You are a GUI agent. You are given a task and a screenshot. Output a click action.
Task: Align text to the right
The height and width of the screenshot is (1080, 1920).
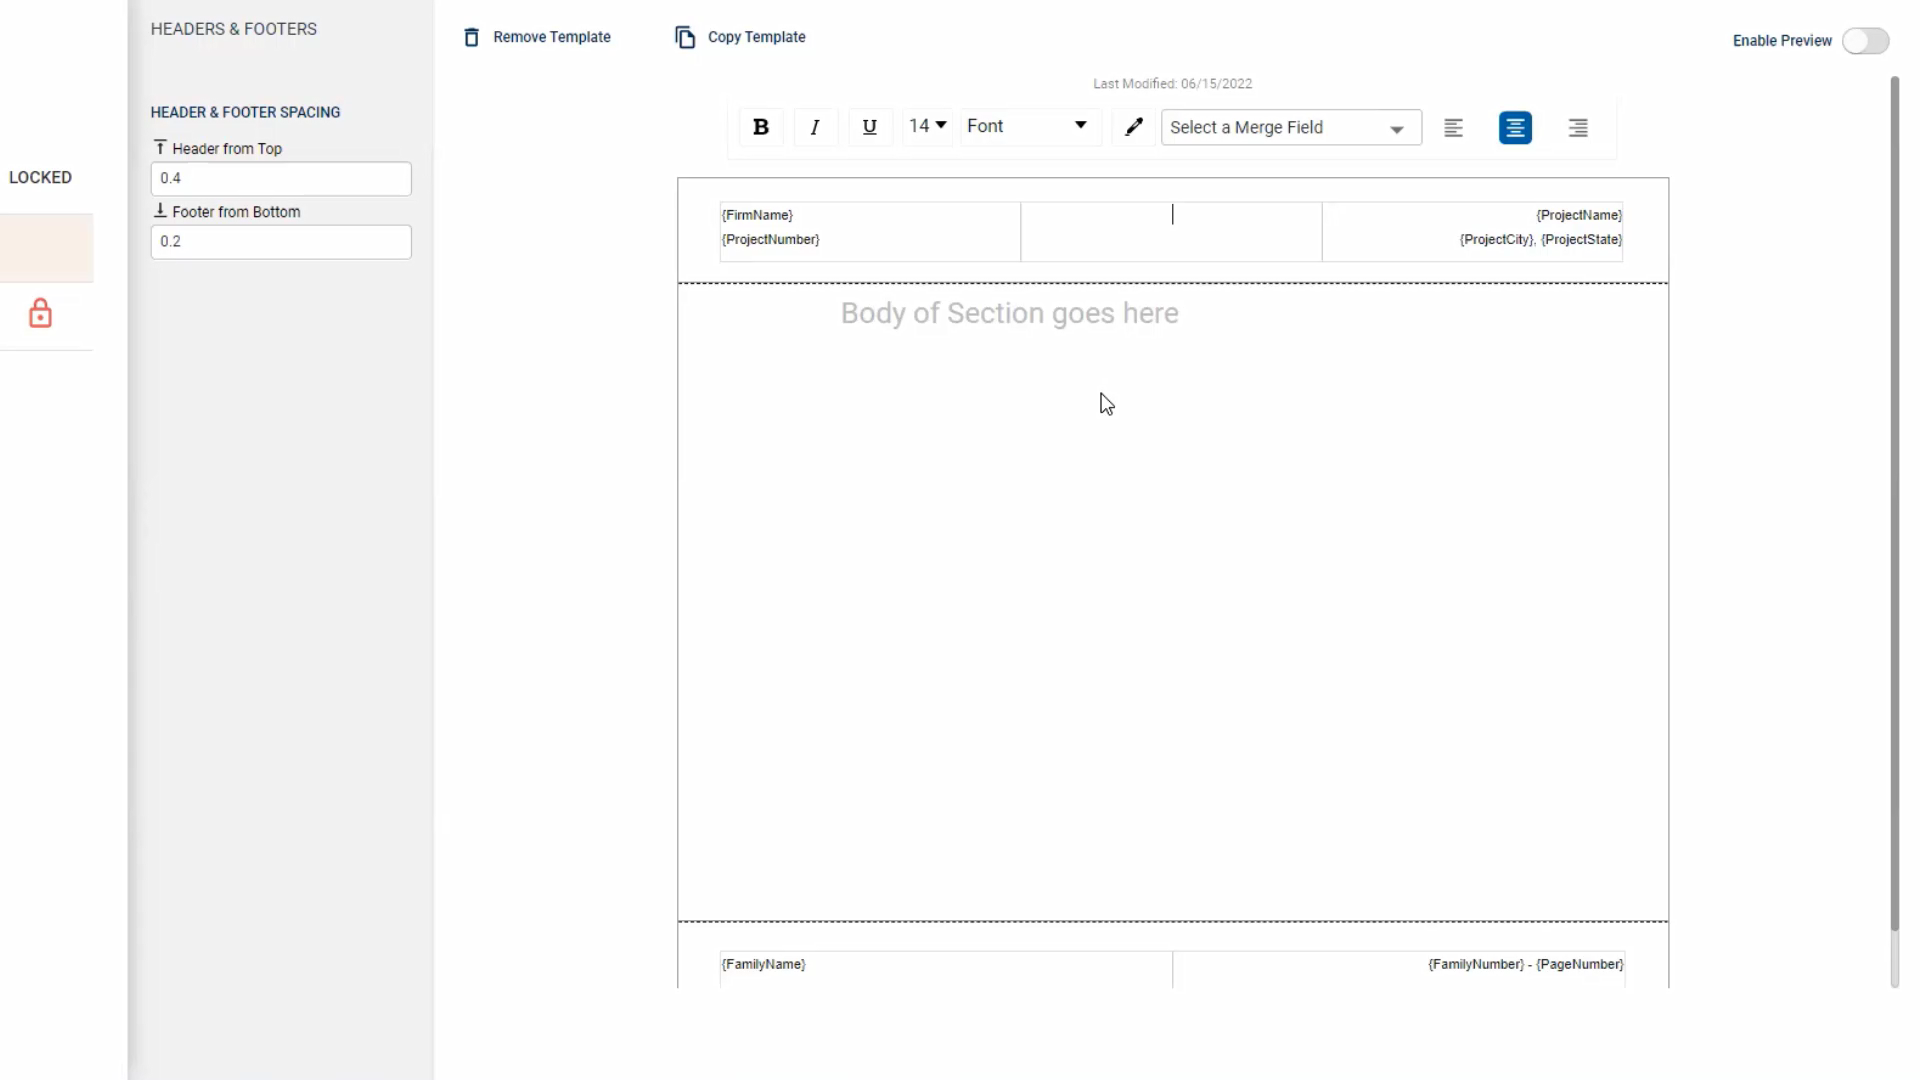coord(1578,128)
